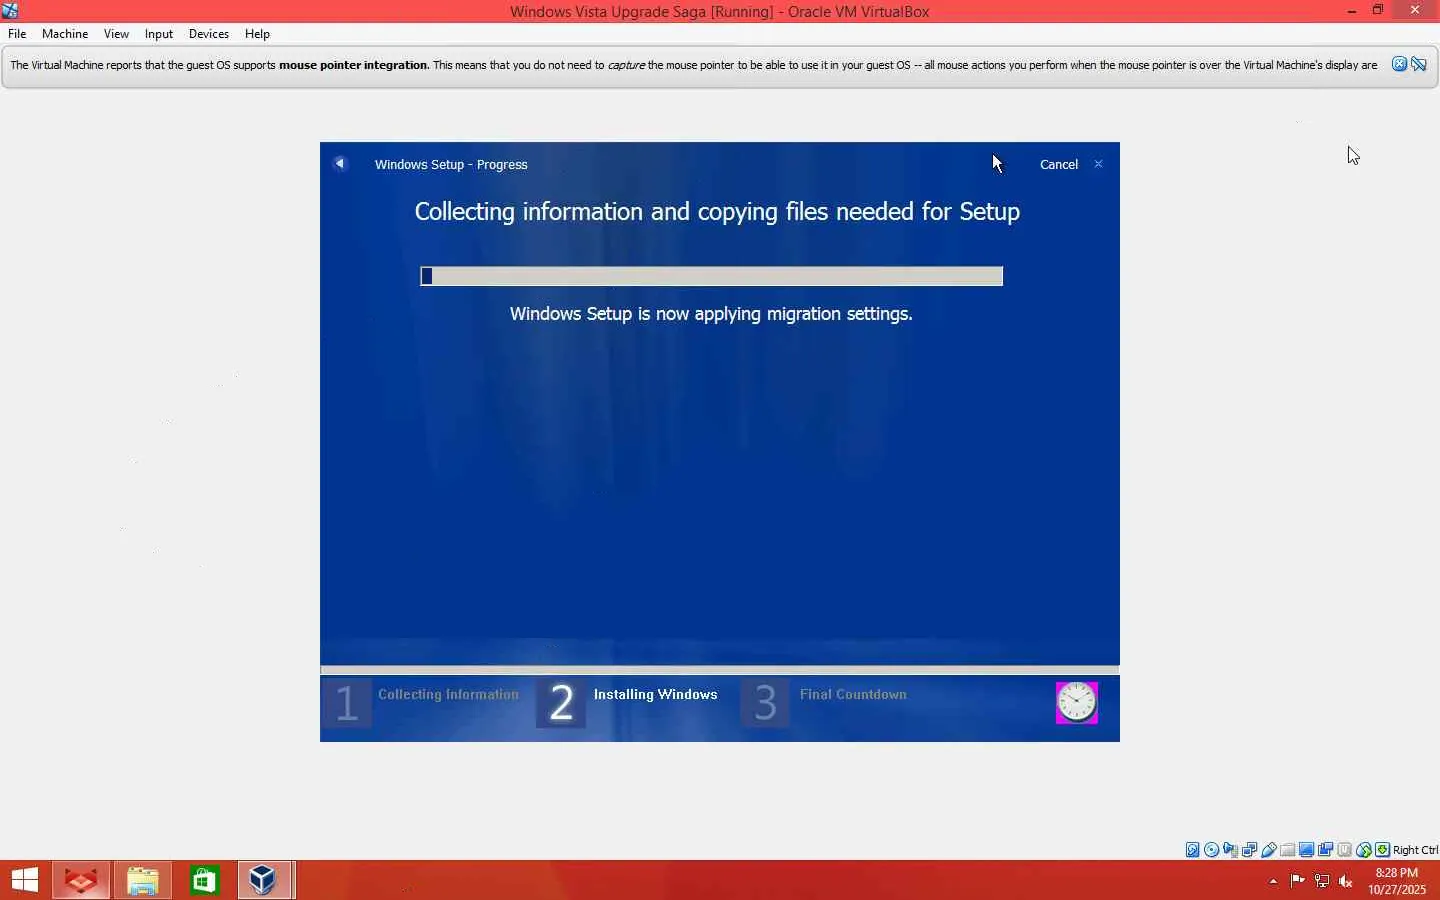
Task: Click the green arrow keyboard capture indicator
Action: pyautogui.click(x=1383, y=850)
